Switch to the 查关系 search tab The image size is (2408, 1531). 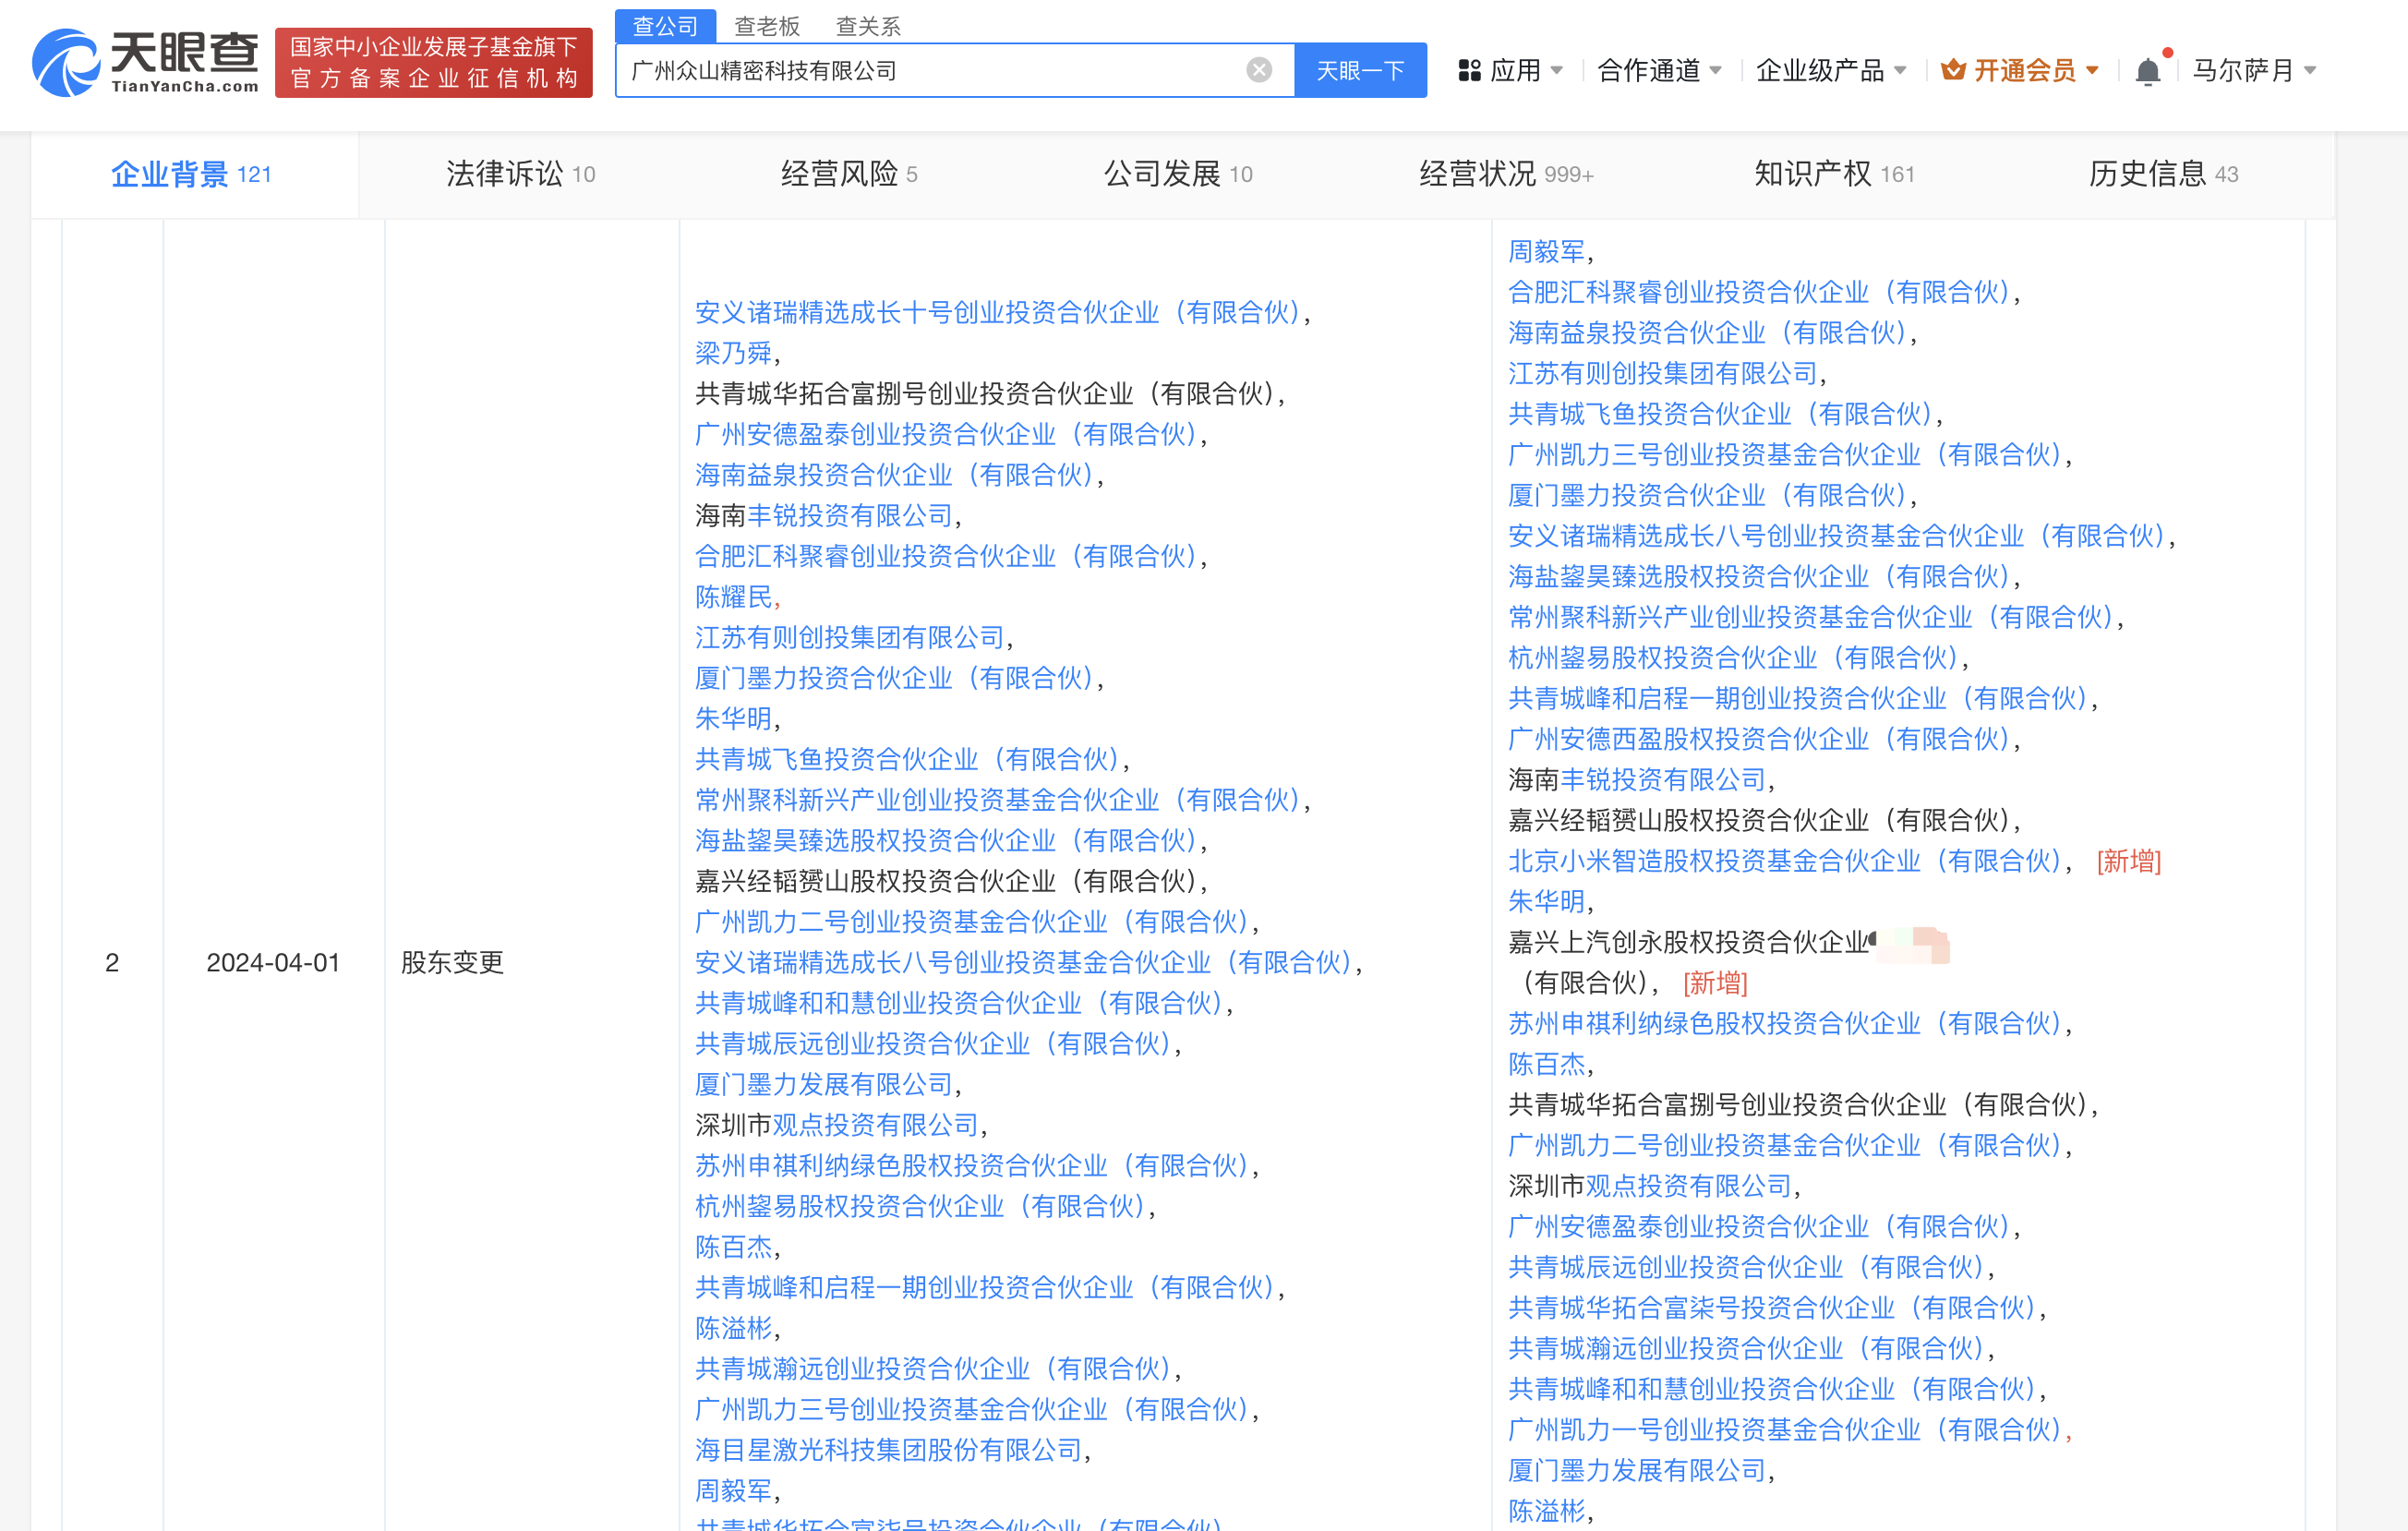tap(868, 26)
